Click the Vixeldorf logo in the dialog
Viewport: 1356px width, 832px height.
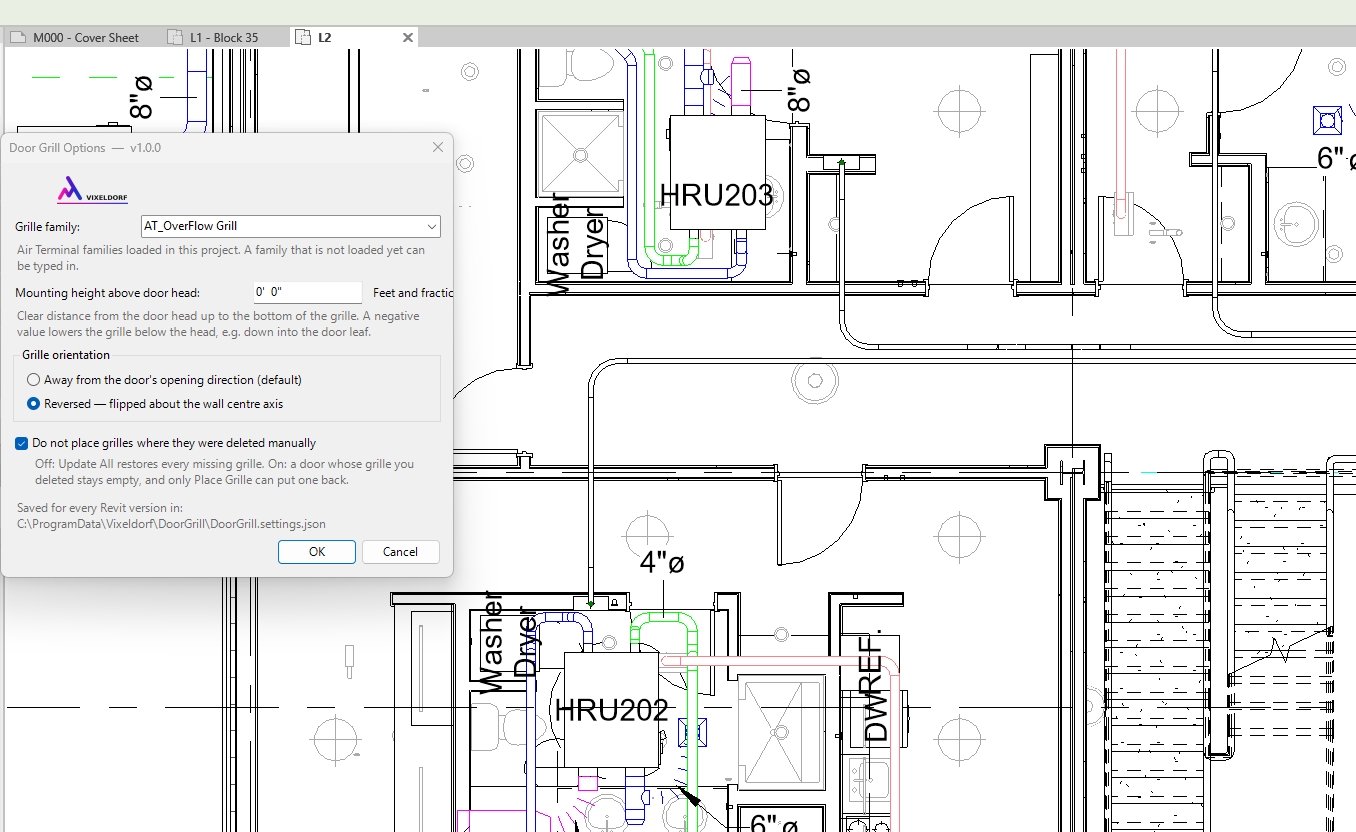click(x=92, y=190)
